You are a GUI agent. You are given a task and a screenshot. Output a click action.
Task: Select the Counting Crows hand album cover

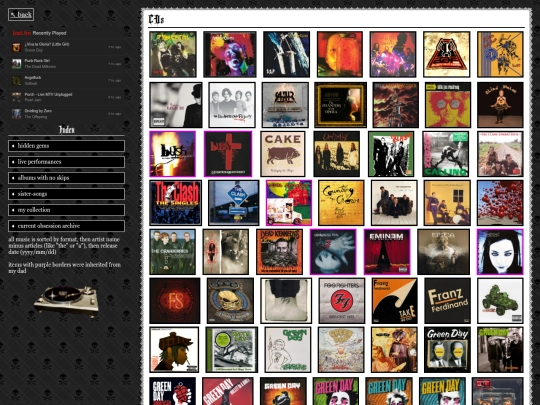click(333, 252)
